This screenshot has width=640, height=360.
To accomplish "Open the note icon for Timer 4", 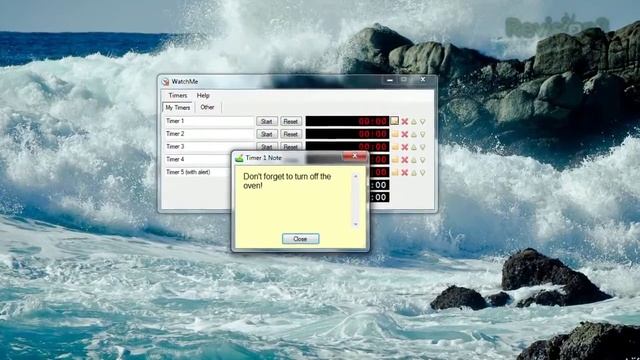I will [x=395, y=160].
